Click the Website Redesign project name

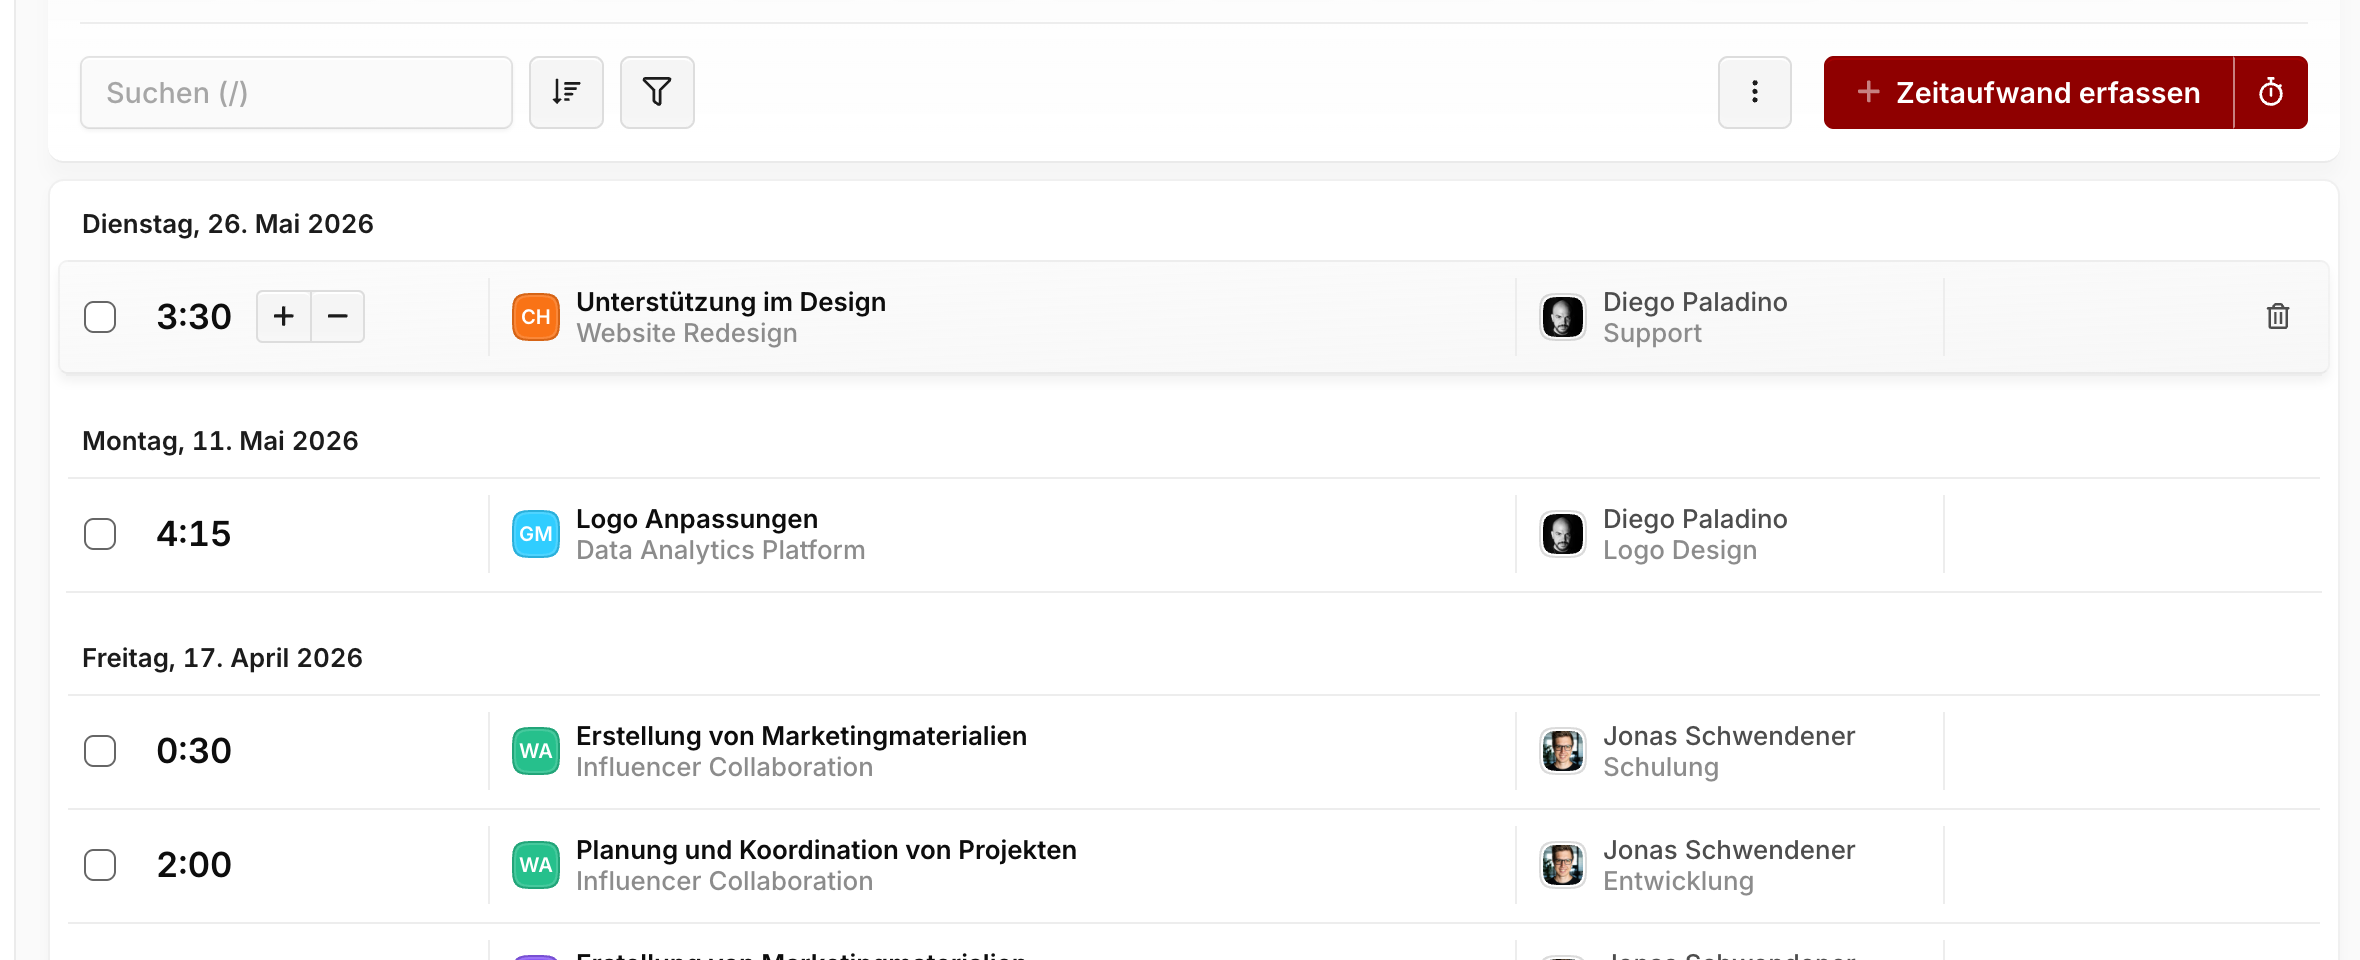687,333
